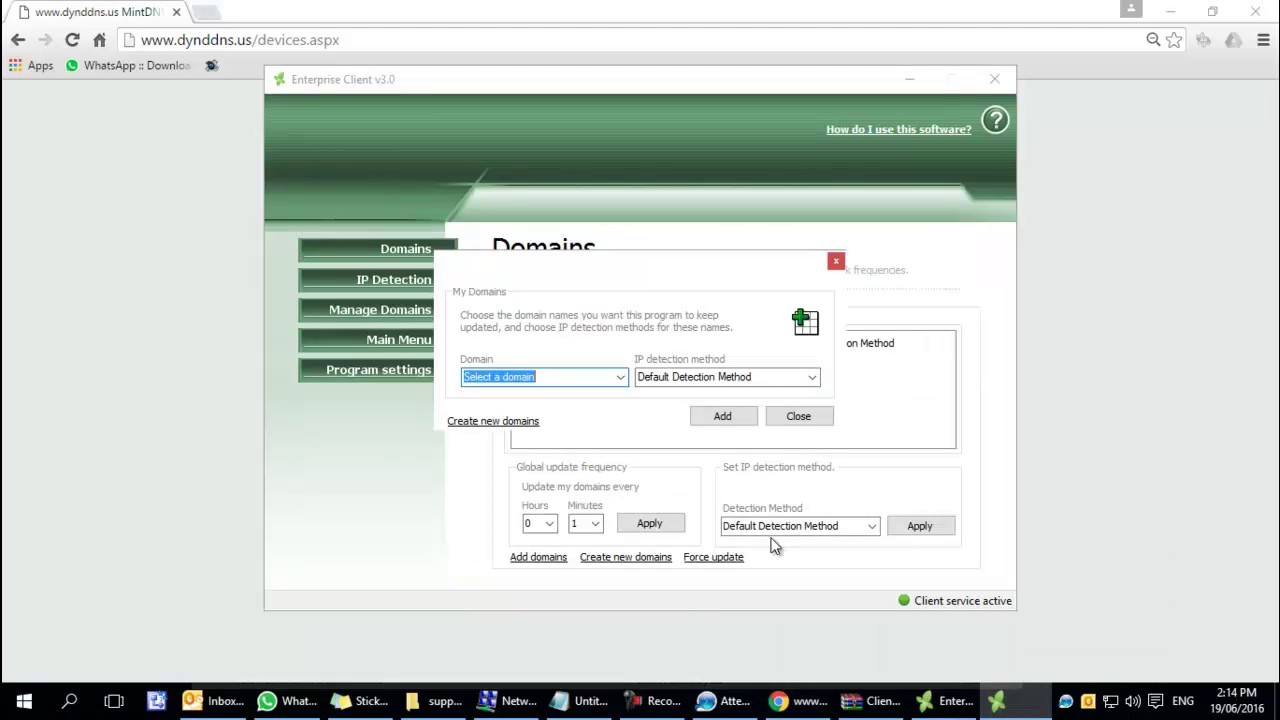
Task: Open Chrome's zoom magnifier icon in address bar
Action: click(1153, 40)
